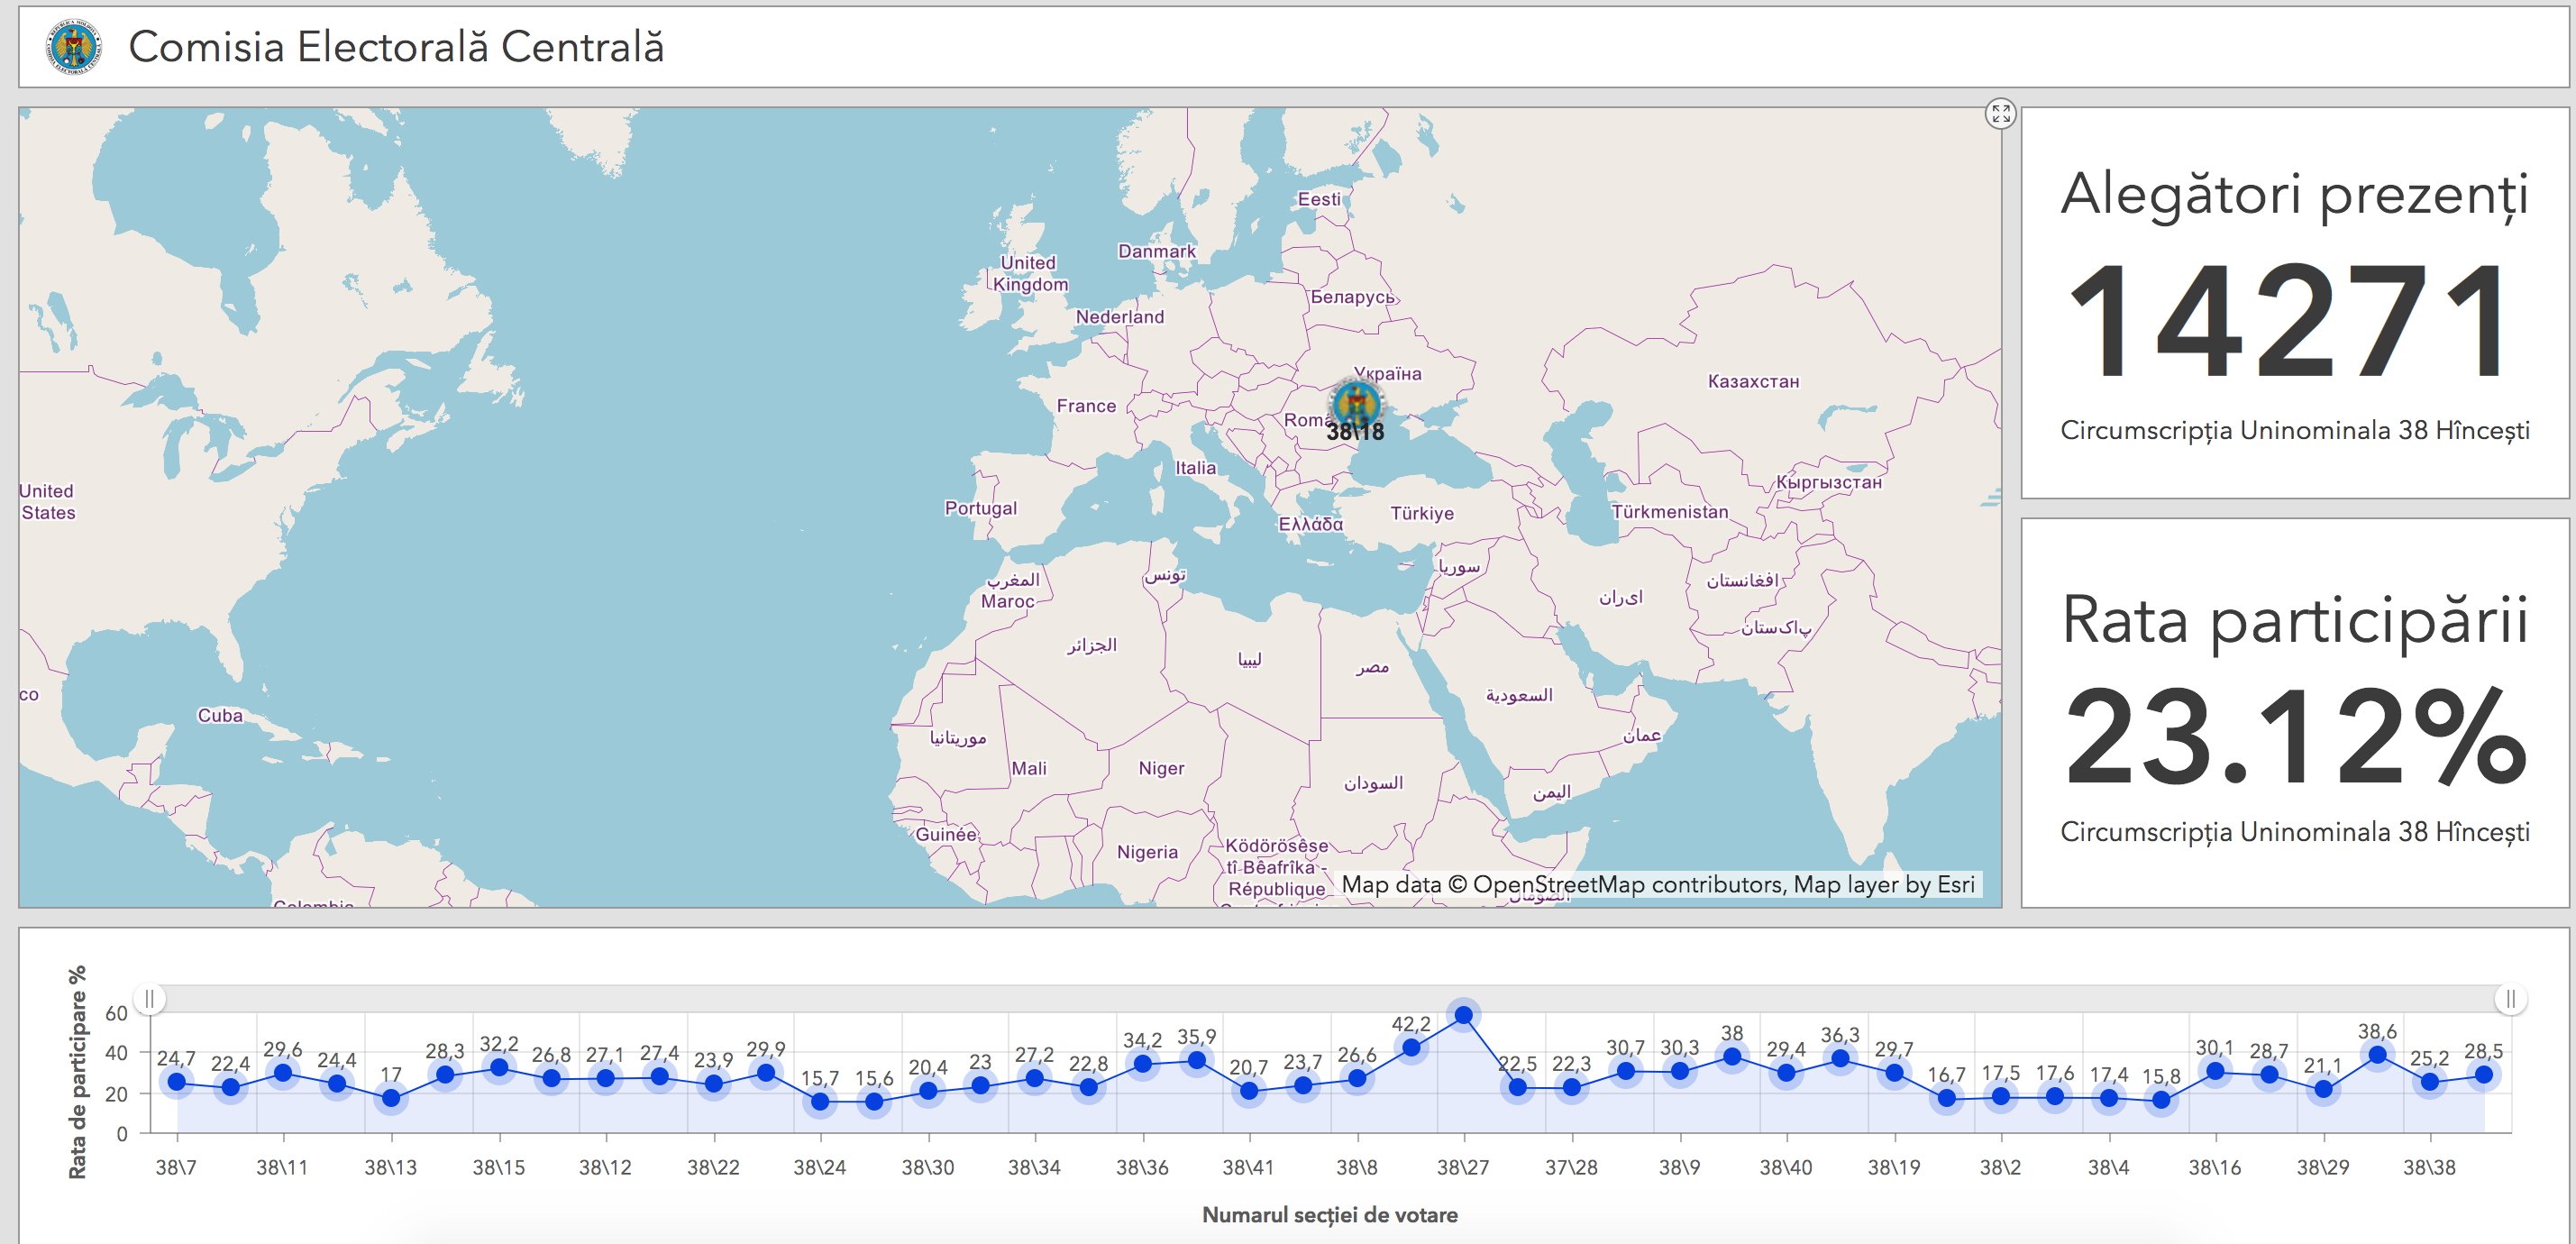
Task: Select the 42,2 data point
Action: click(x=1411, y=1047)
